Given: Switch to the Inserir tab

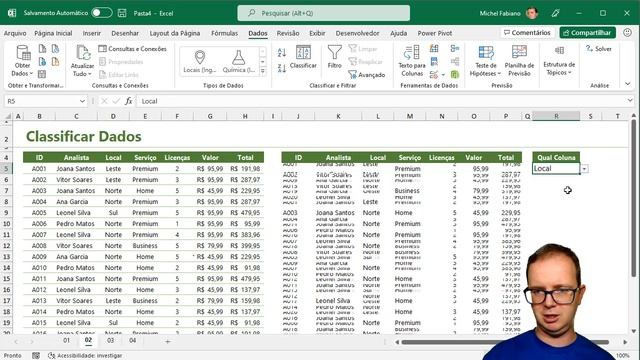Looking at the screenshot, I should coord(91,33).
